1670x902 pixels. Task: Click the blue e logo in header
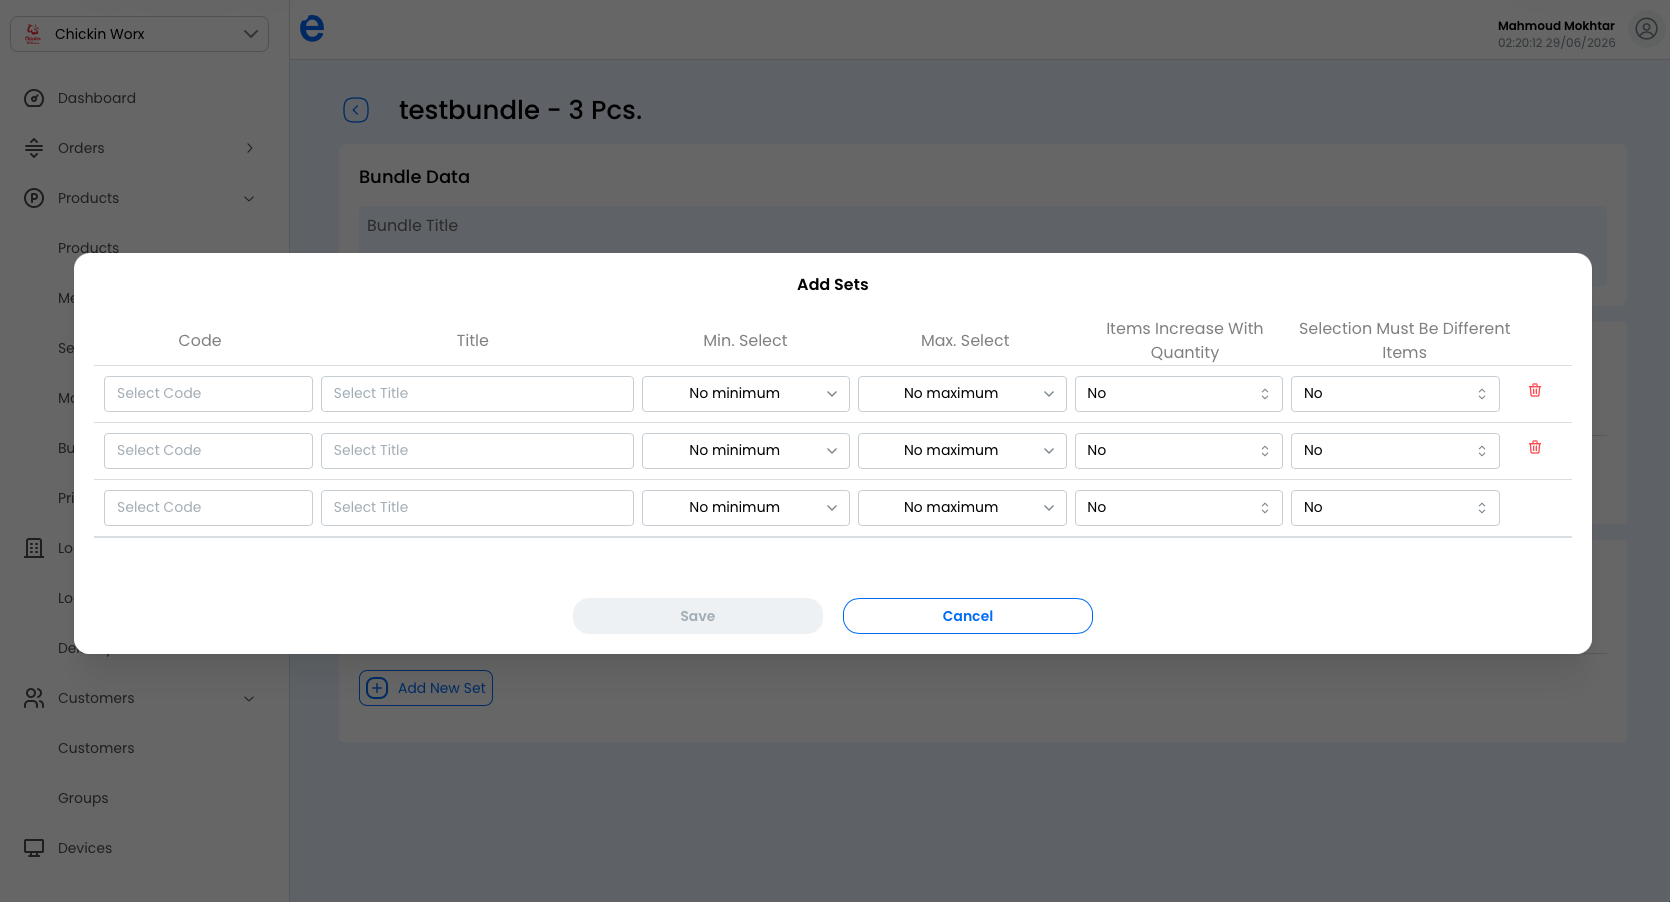click(x=312, y=28)
